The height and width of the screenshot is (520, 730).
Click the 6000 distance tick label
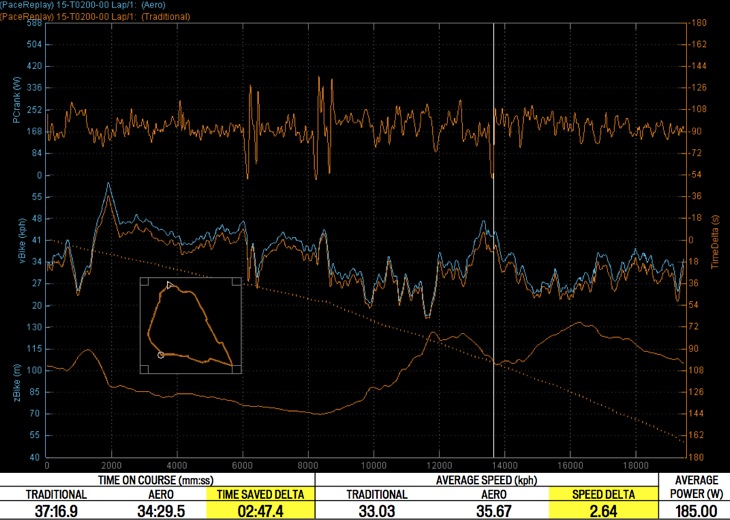coord(242,466)
